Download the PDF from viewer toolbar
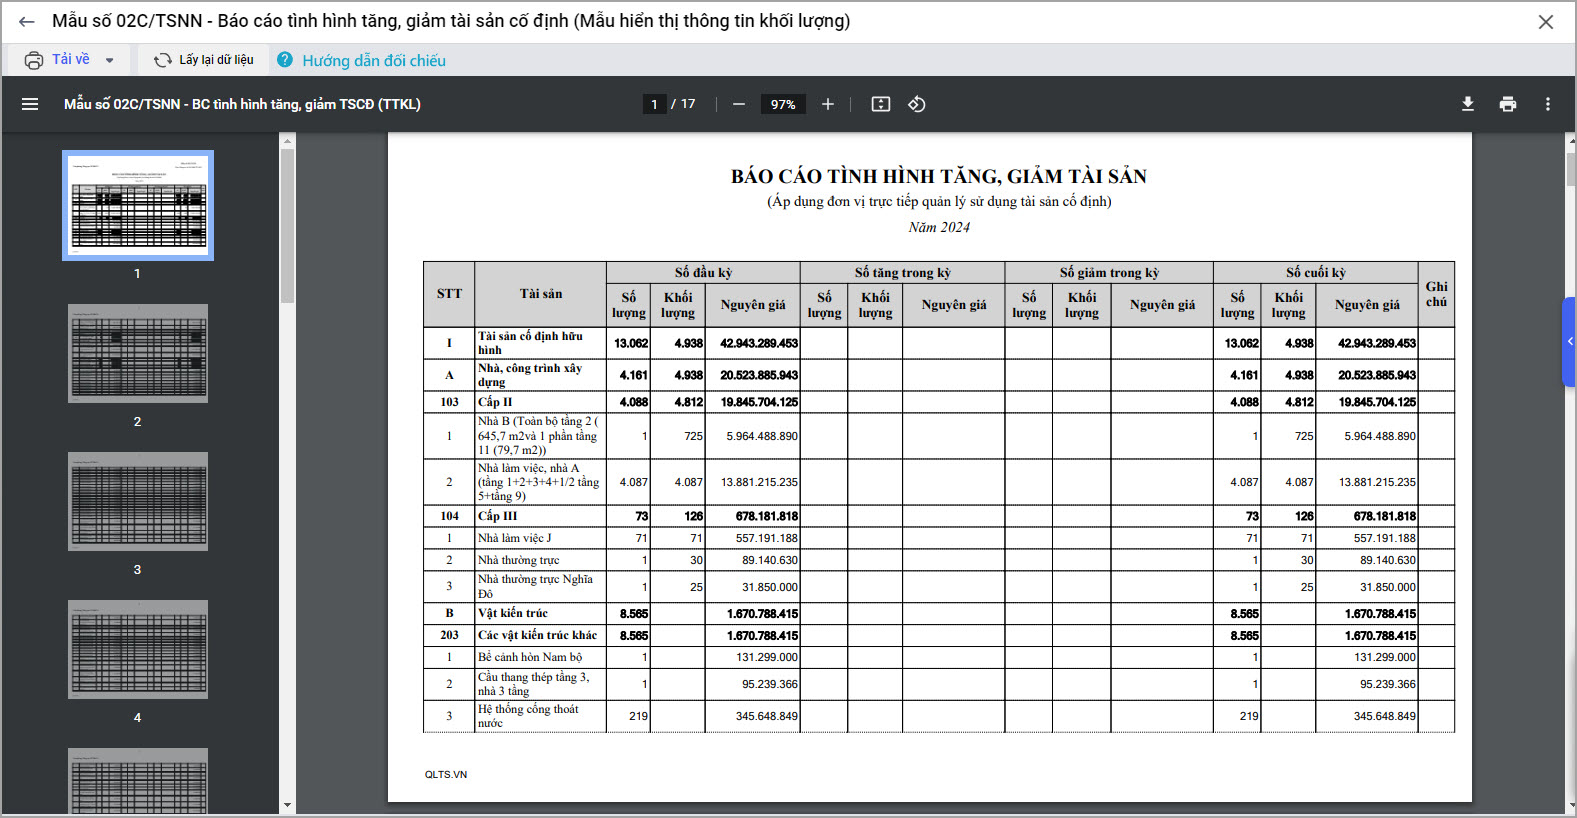The height and width of the screenshot is (818, 1577). 1468,104
